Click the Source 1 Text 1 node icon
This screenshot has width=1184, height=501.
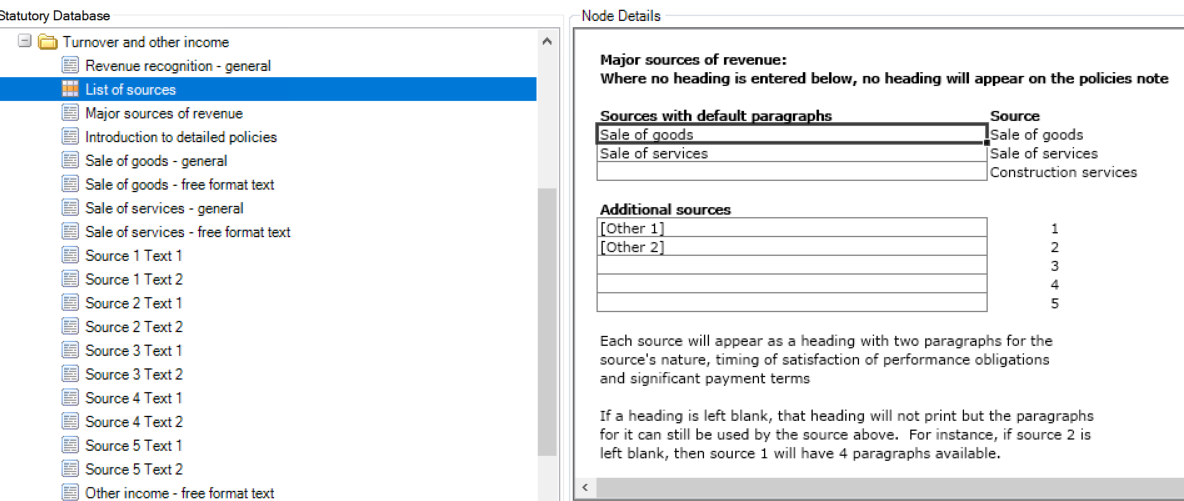pos(70,255)
